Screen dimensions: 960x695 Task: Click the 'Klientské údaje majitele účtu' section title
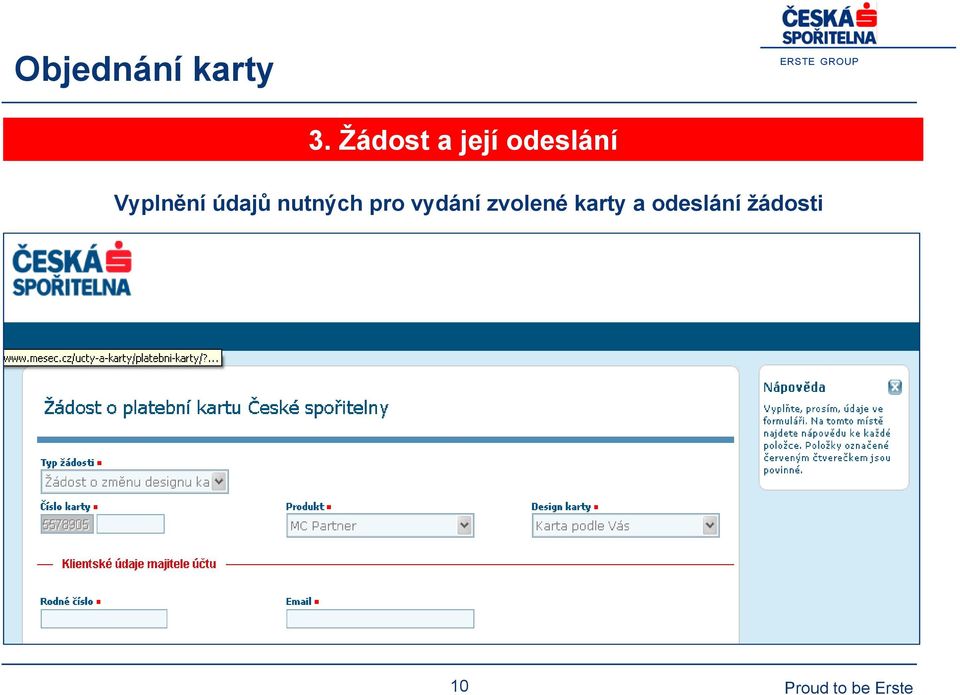[139, 564]
